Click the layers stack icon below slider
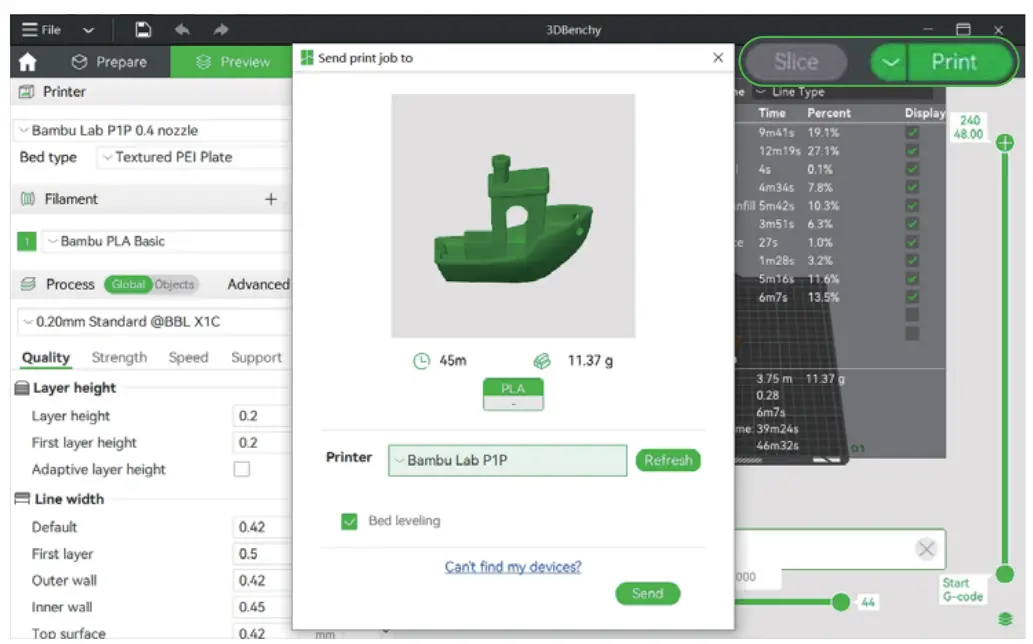 [x=1005, y=619]
